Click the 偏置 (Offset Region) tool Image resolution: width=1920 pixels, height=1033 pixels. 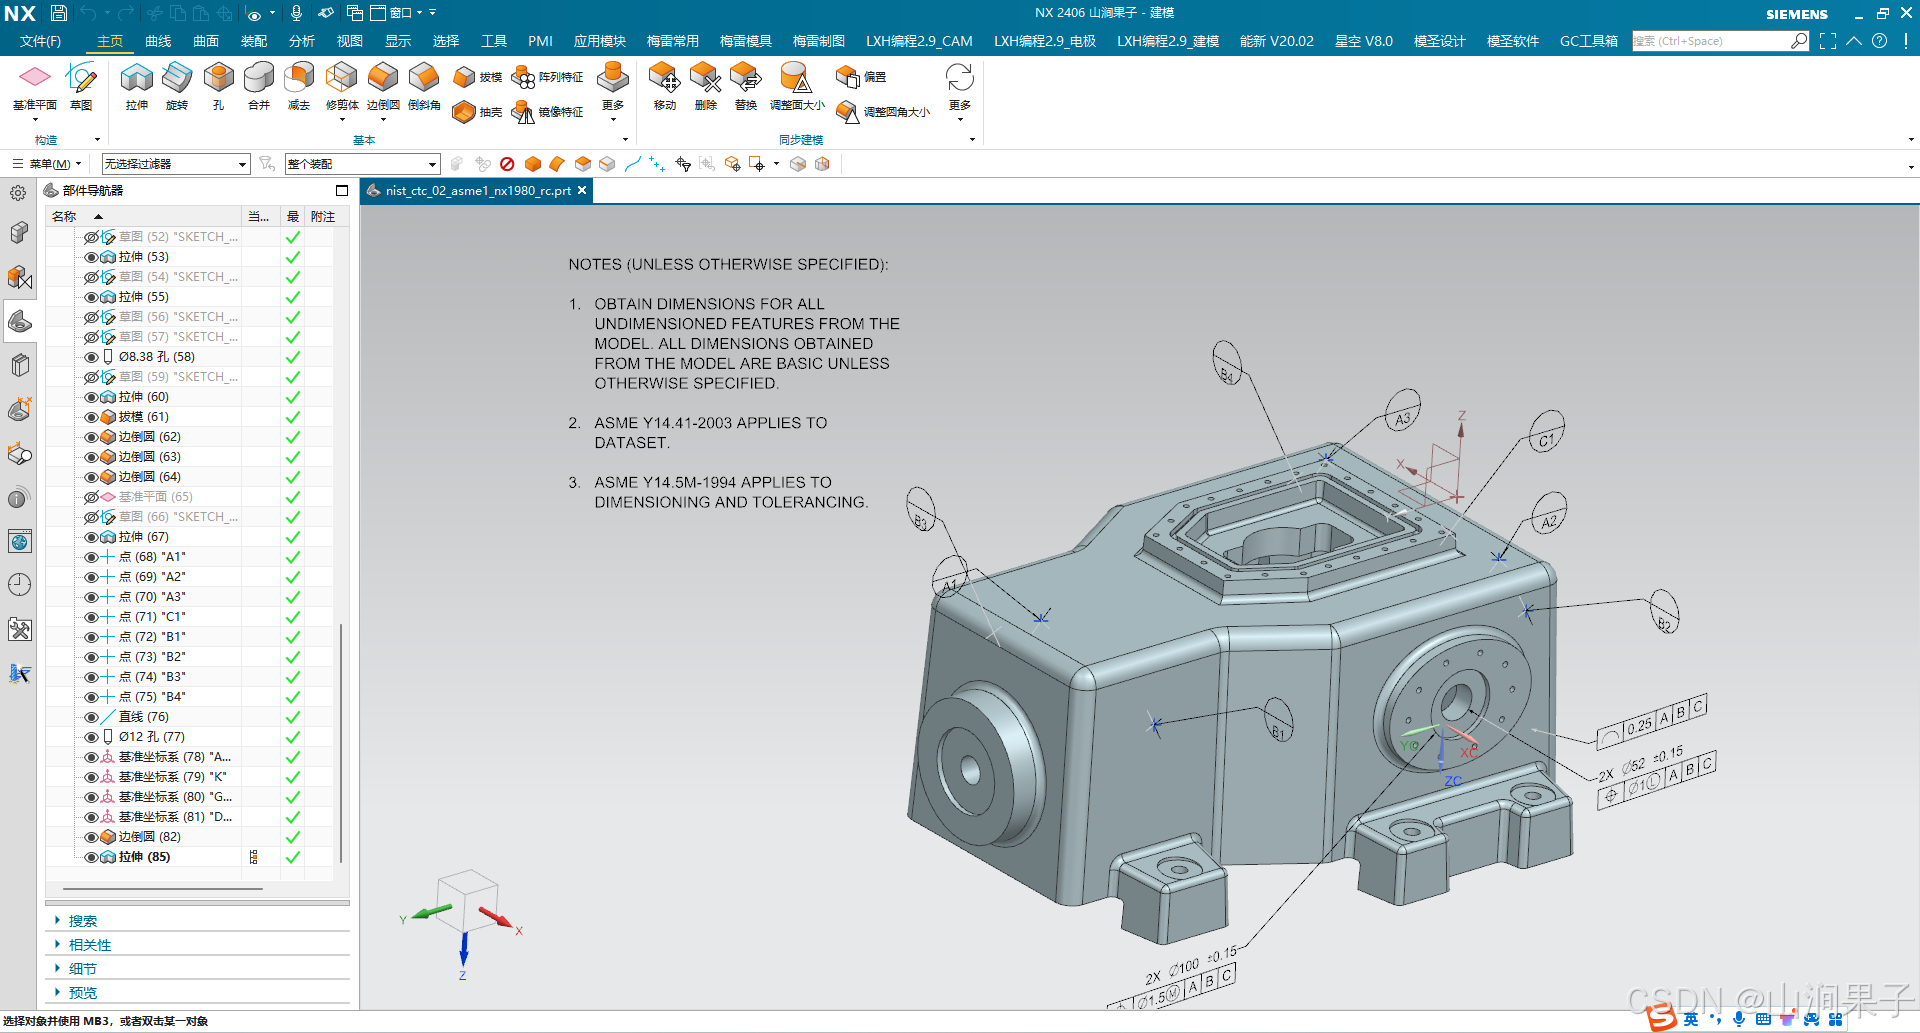tap(861, 77)
